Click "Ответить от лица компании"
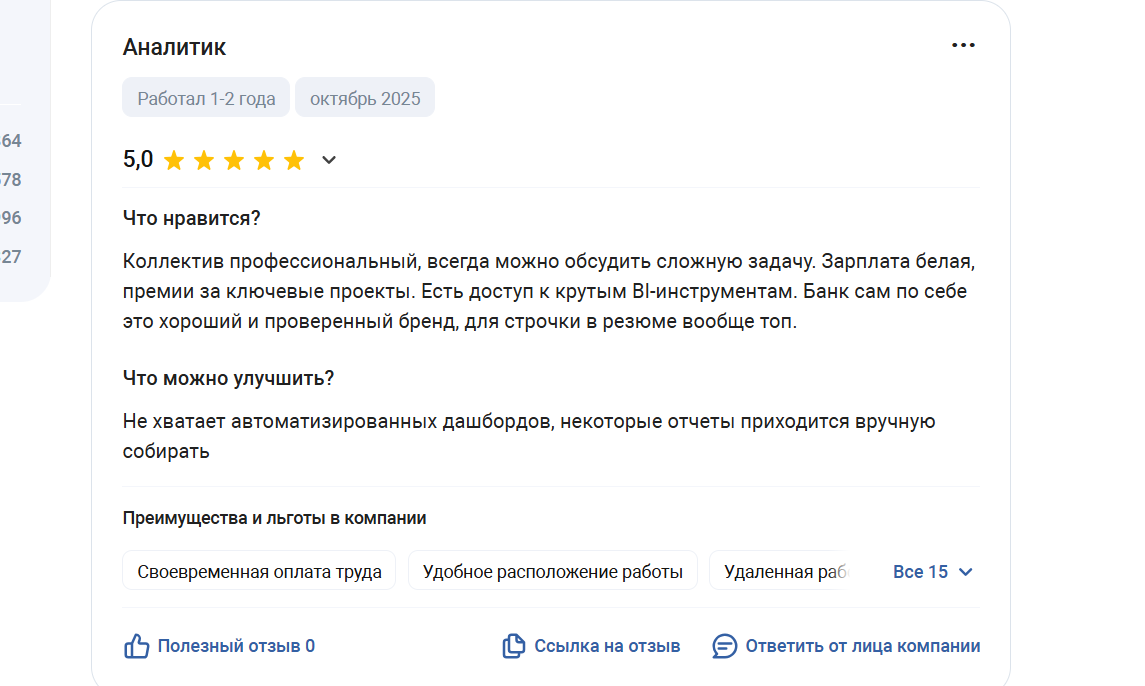This screenshot has width=1145, height=686. point(862,646)
